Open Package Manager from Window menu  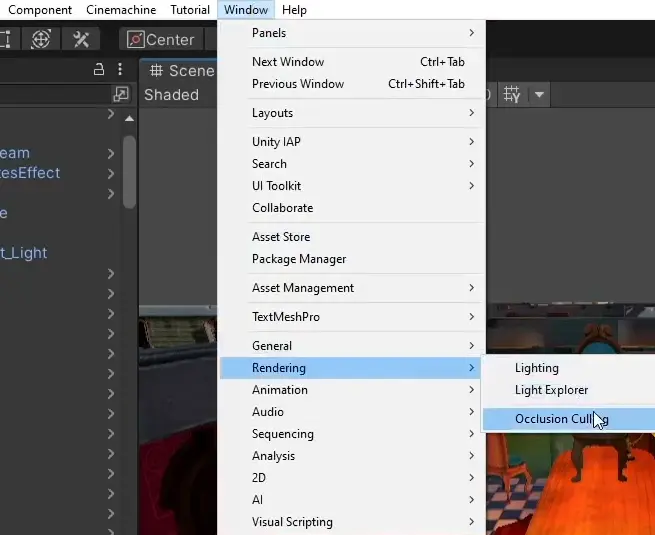tap(299, 259)
